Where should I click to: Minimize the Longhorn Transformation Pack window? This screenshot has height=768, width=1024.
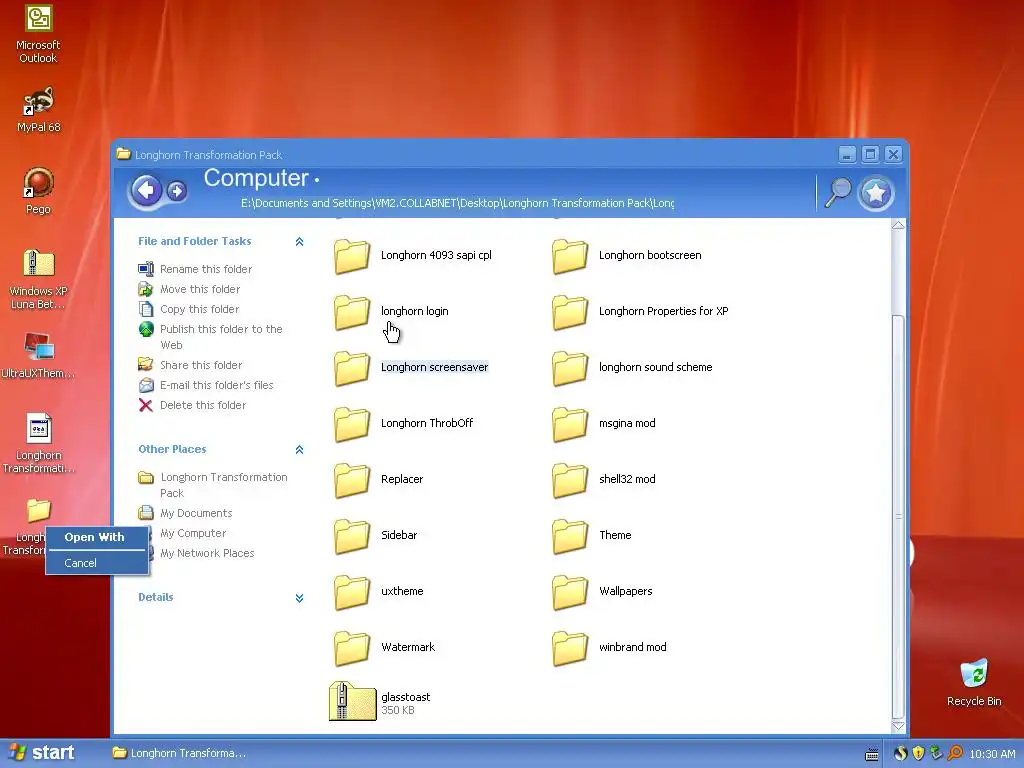coord(847,155)
